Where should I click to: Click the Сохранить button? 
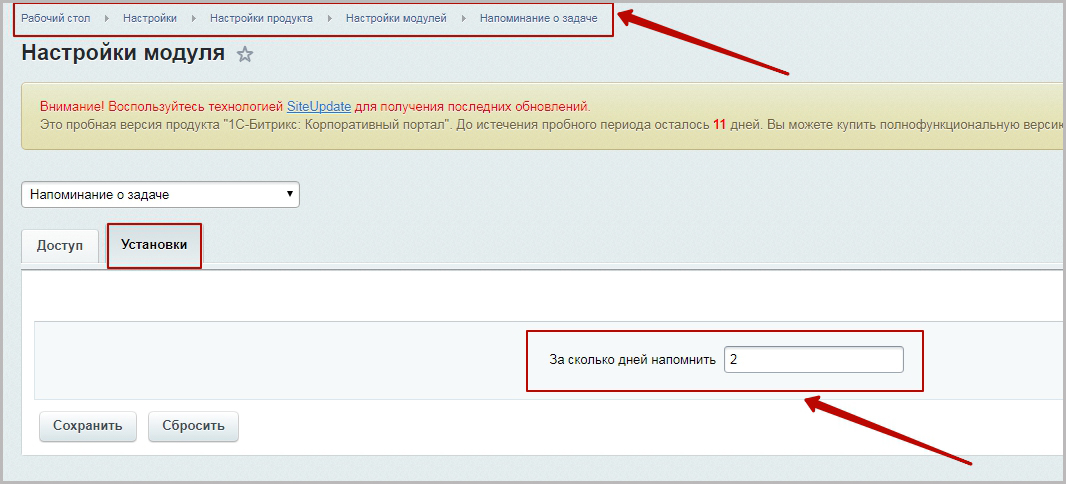pyautogui.click(x=88, y=426)
